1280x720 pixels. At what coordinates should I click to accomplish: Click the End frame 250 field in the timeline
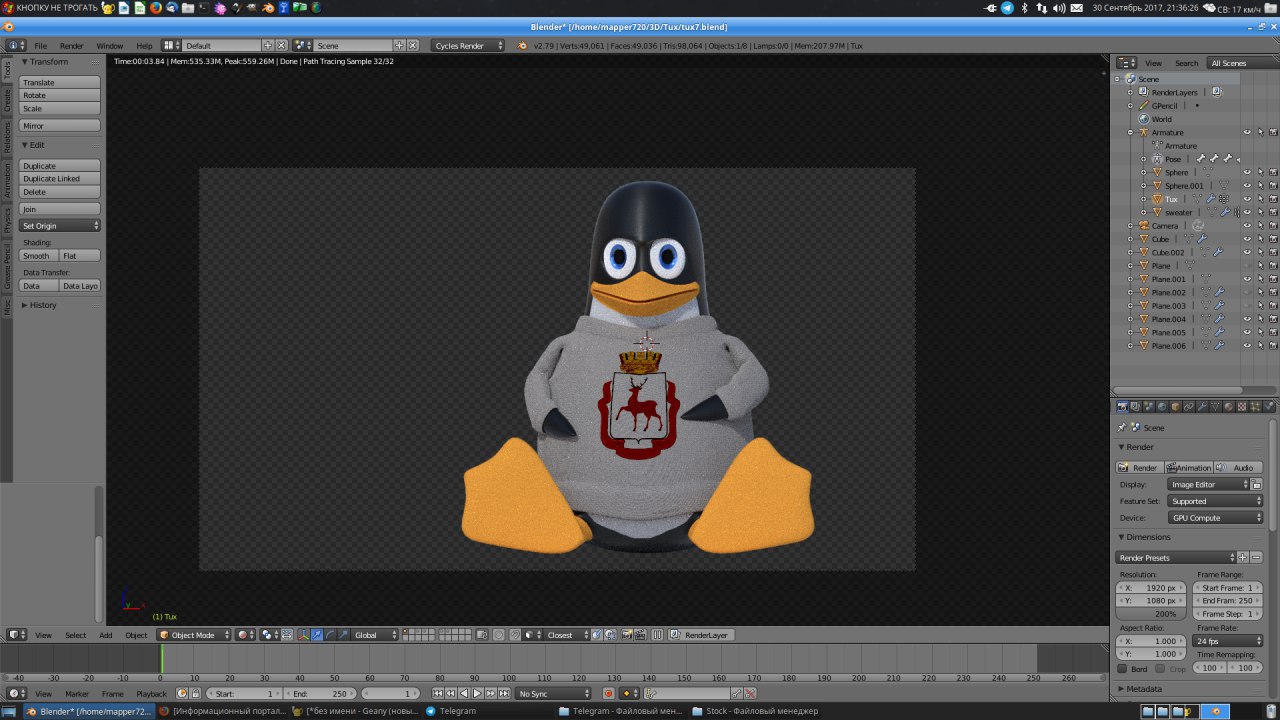point(320,693)
